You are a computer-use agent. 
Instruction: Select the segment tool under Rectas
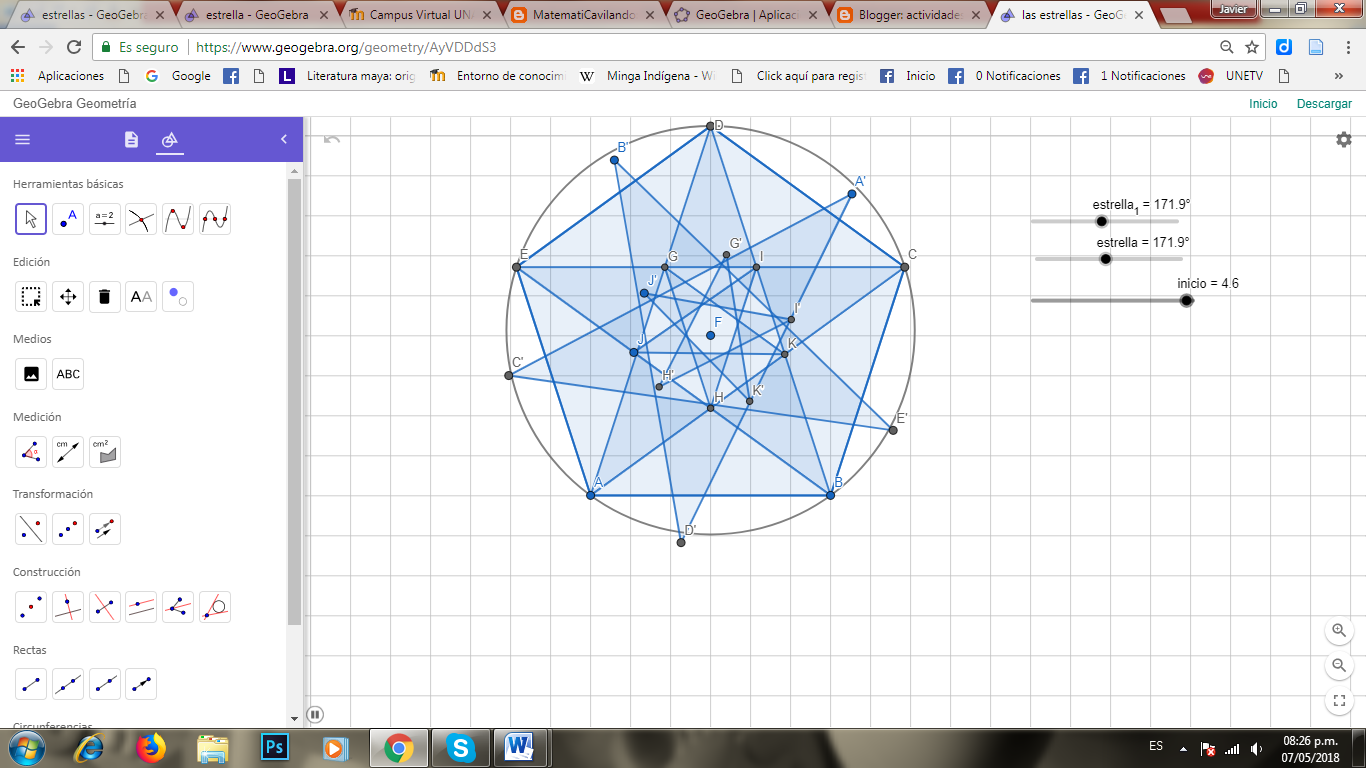click(30, 684)
